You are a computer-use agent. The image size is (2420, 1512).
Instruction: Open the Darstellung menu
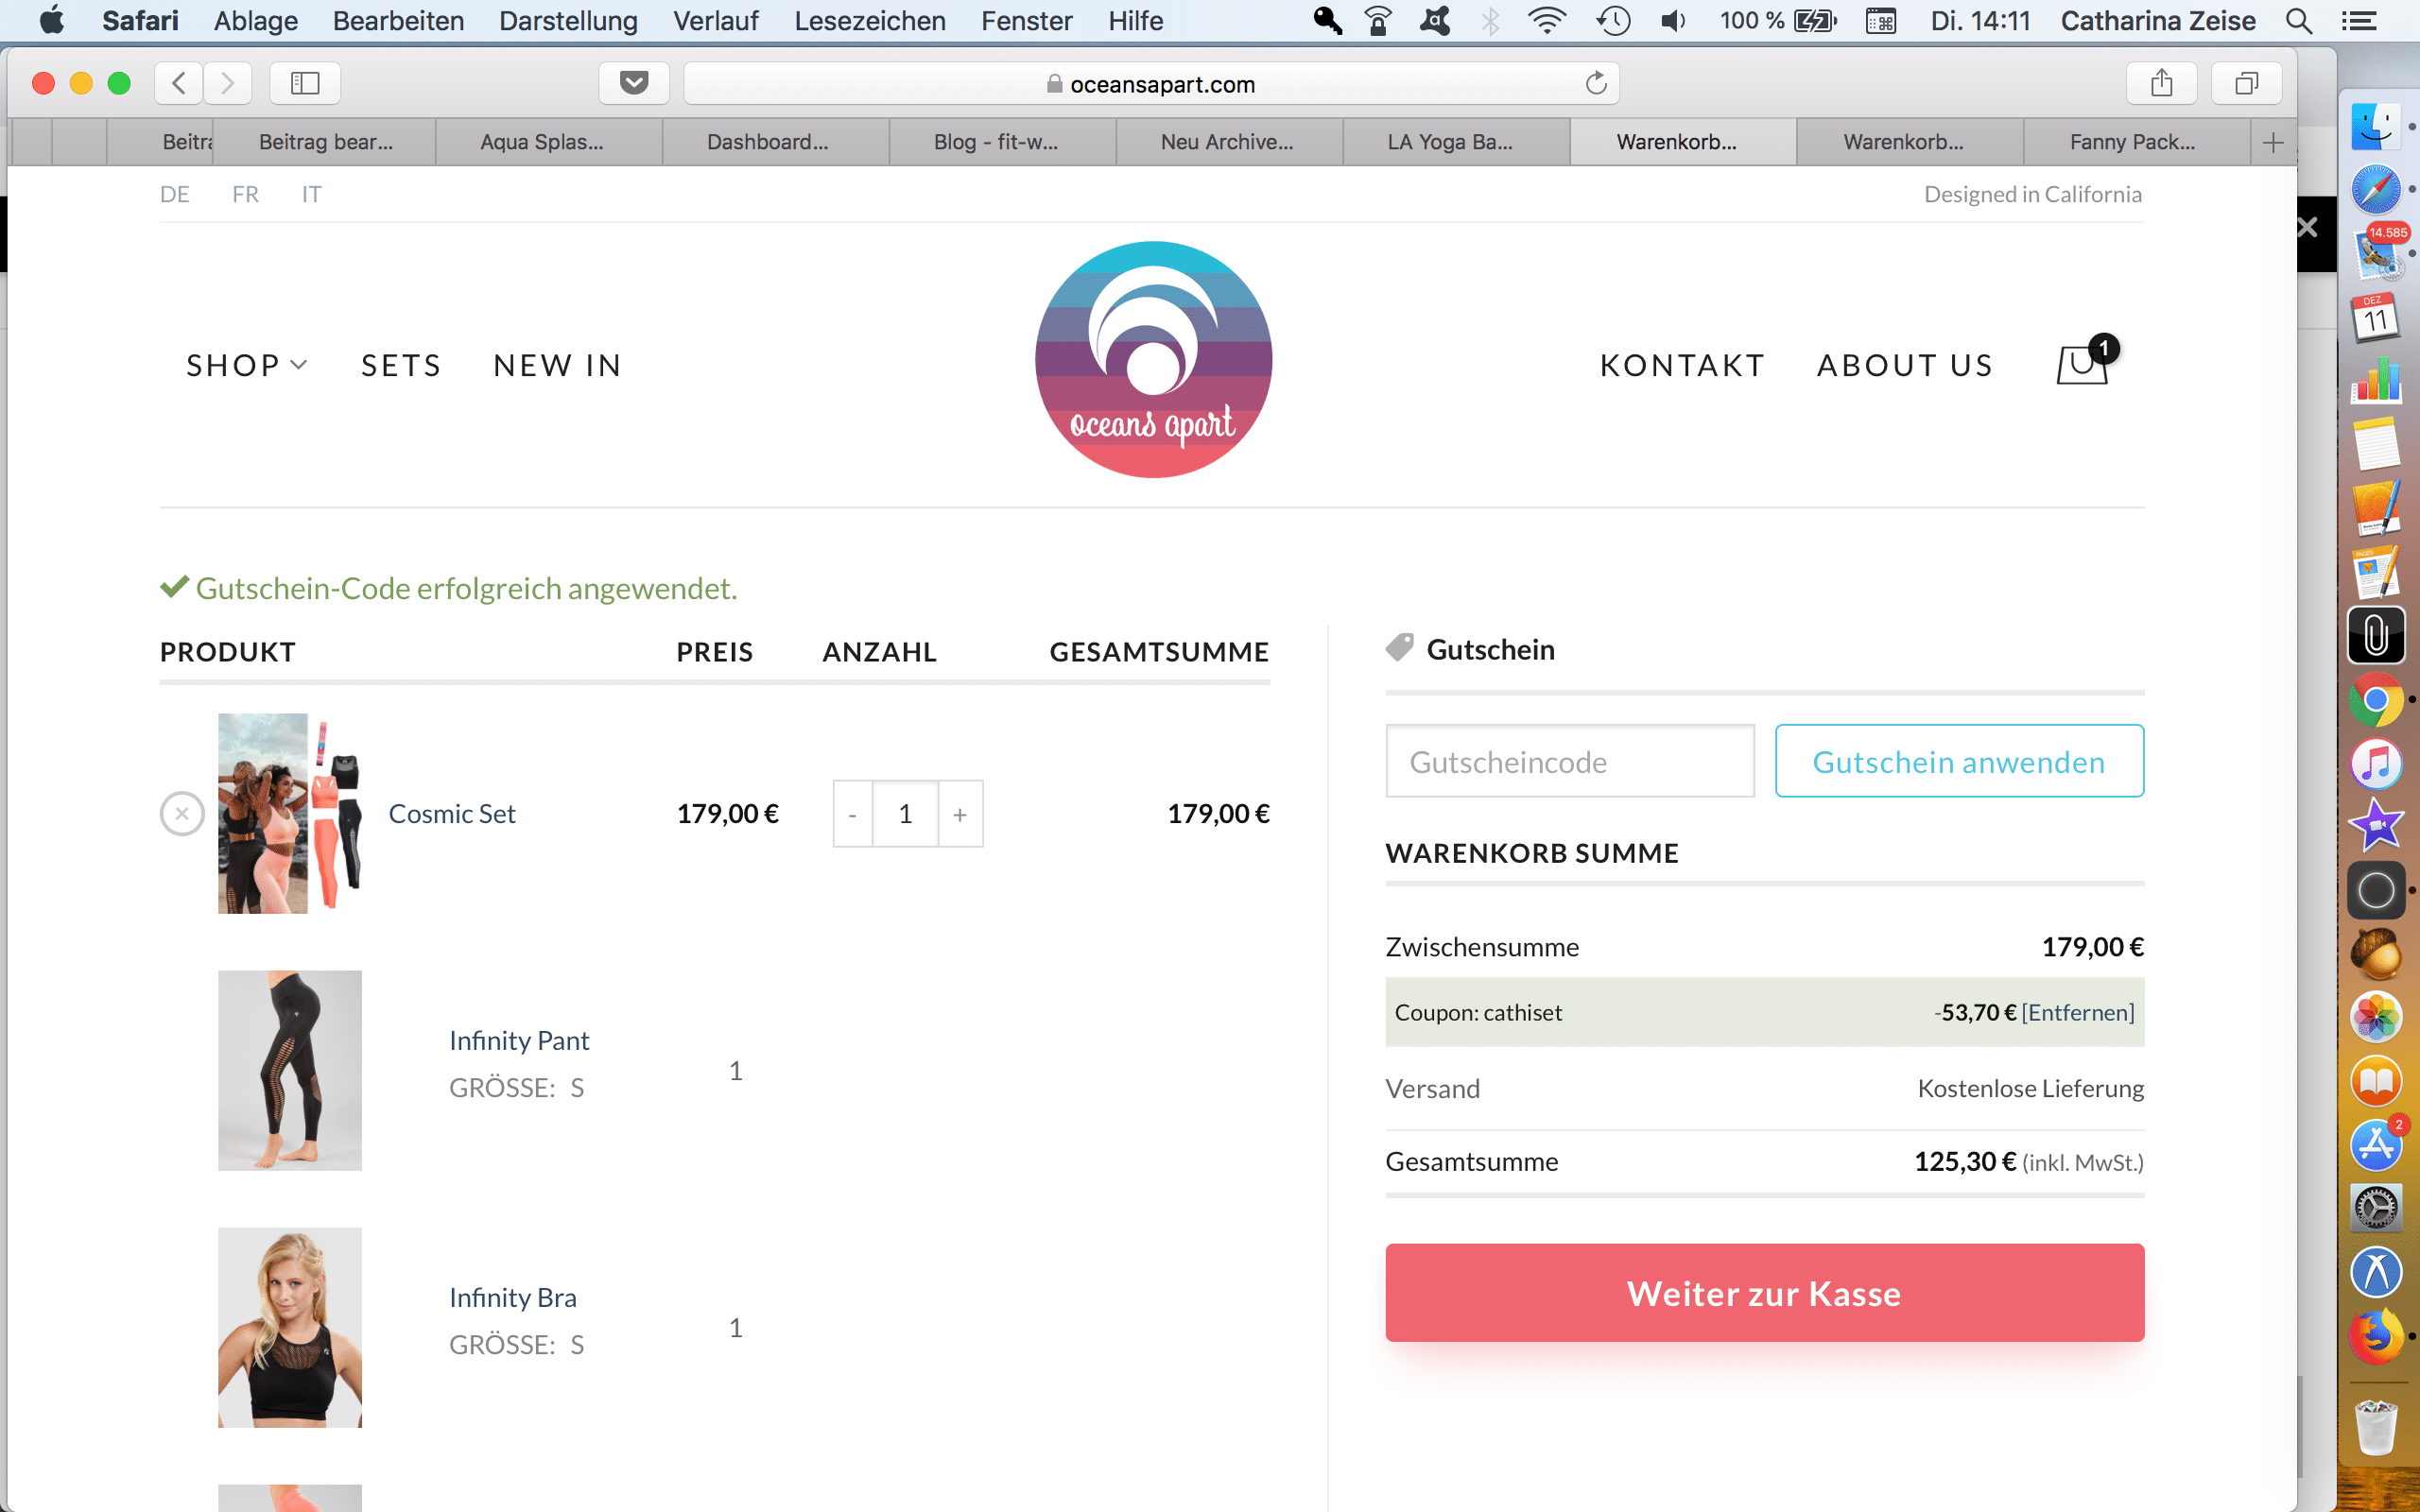[x=568, y=21]
